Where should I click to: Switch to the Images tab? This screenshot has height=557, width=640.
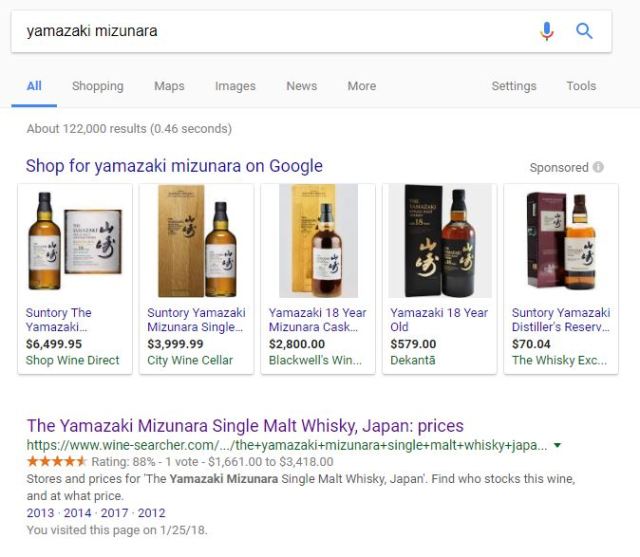(236, 86)
